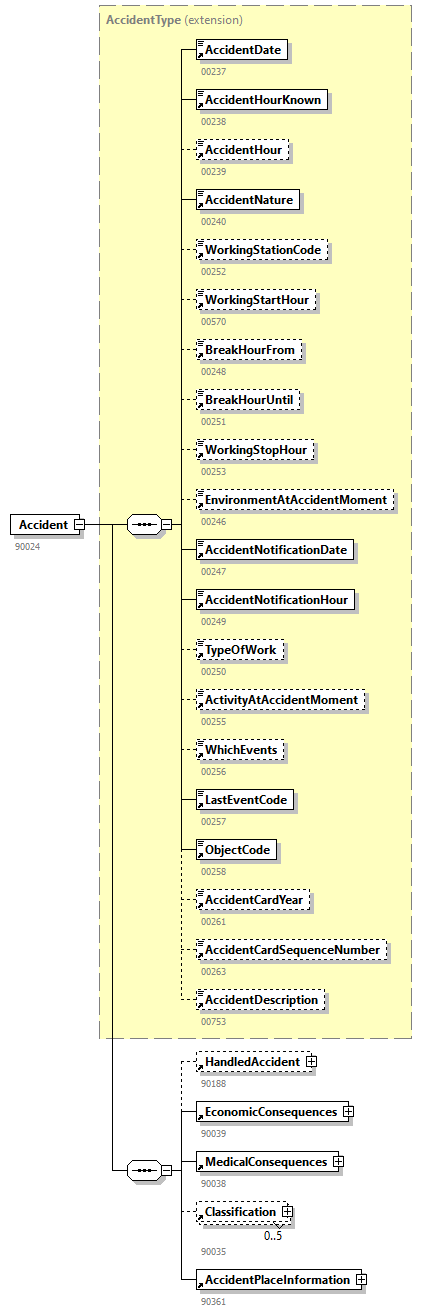Image resolution: width=424 pixels, height=1313 pixels.
Task: Click code 00237 under AccidentDate
Action: click(x=214, y=71)
